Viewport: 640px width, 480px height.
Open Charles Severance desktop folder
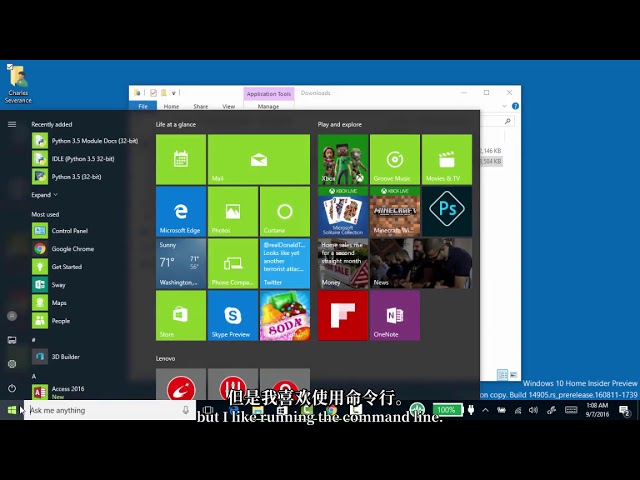[18, 84]
